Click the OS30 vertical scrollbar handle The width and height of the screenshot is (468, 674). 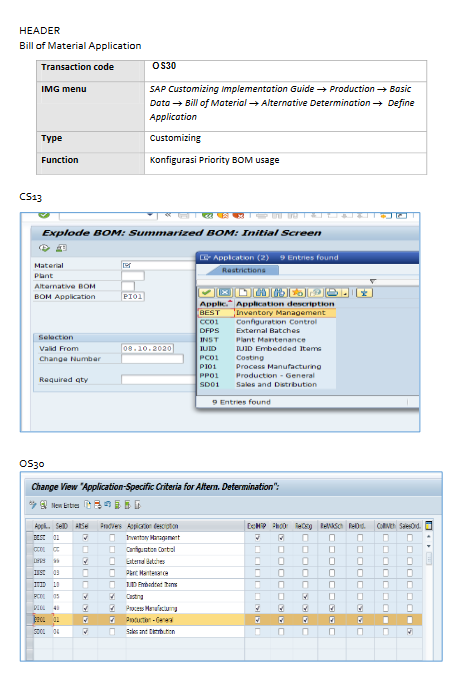pos(428,558)
